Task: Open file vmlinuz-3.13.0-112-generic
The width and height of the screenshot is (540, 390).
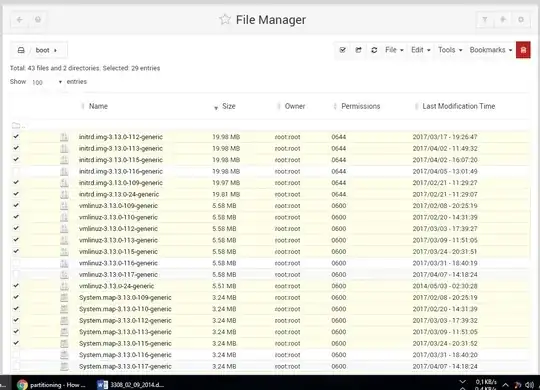Action: [118, 229]
